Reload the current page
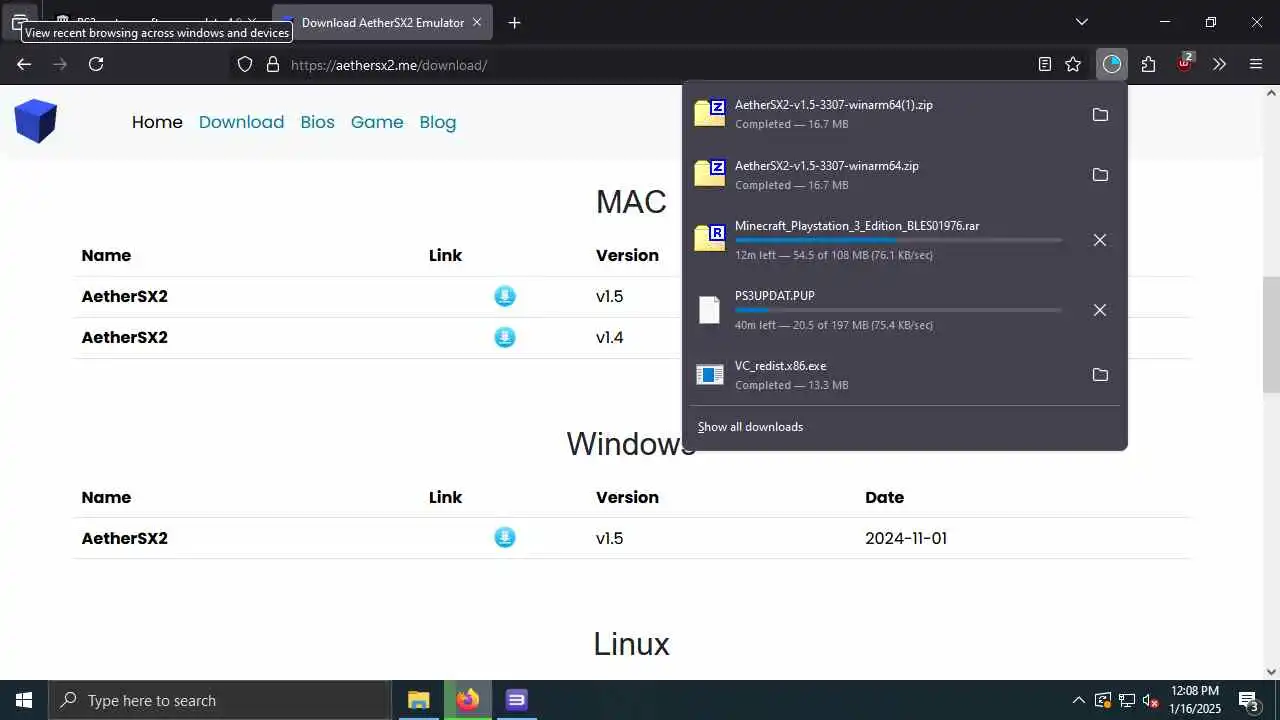Image resolution: width=1280 pixels, height=720 pixels. click(96, 64)
